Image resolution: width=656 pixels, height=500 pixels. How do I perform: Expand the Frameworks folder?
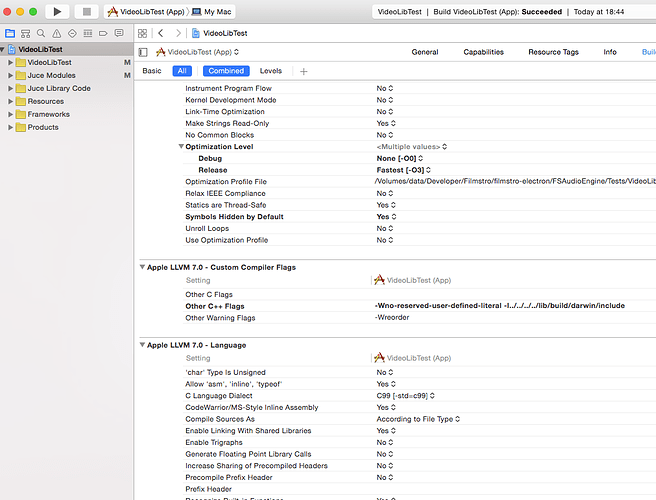click(10, 114)
